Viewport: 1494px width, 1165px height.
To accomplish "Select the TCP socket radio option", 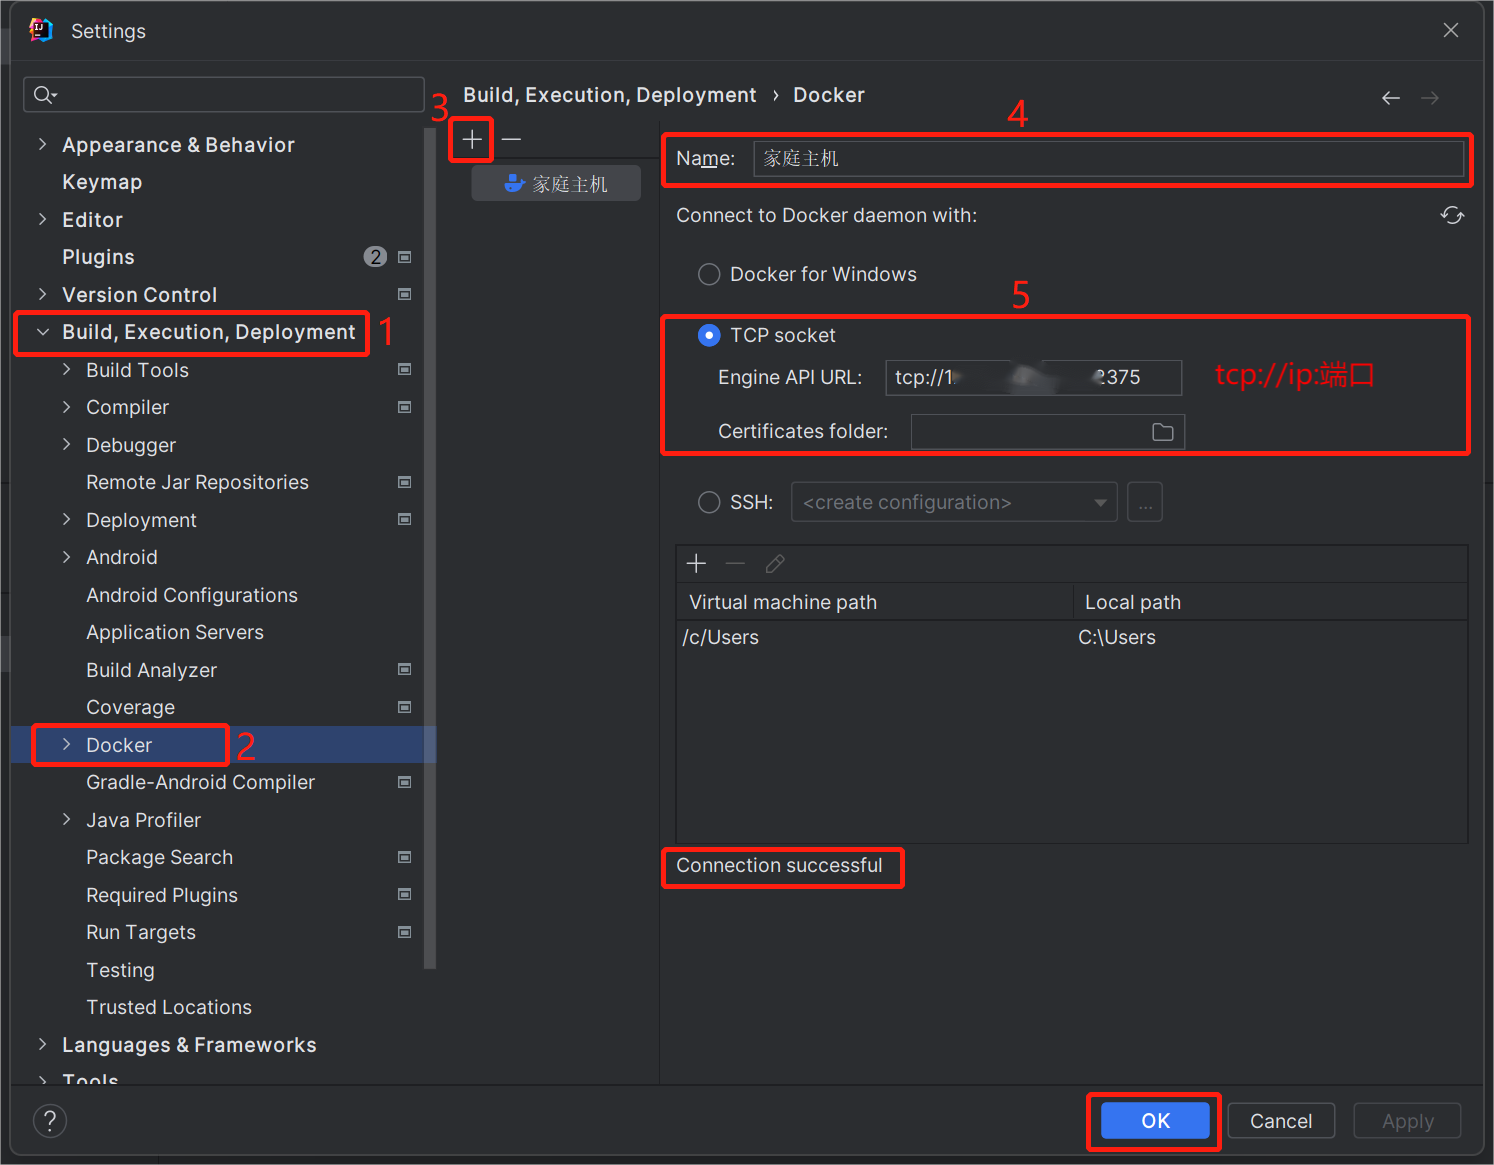I will [x=709, y=335].
